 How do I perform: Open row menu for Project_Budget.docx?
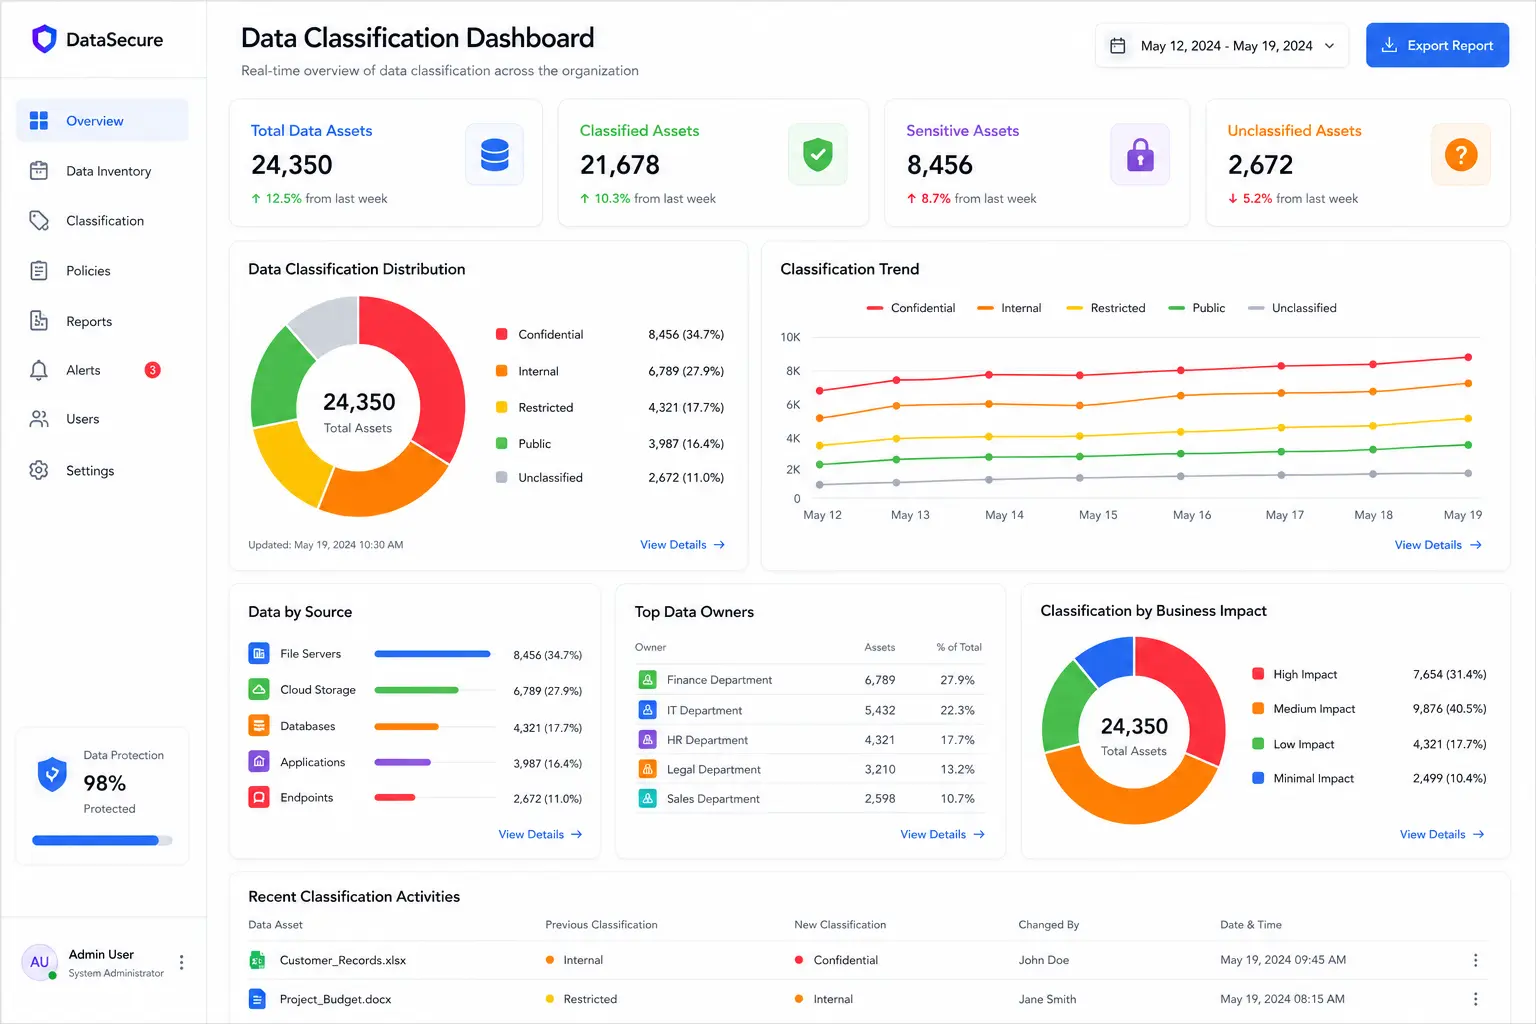[x=1475, y=999]
